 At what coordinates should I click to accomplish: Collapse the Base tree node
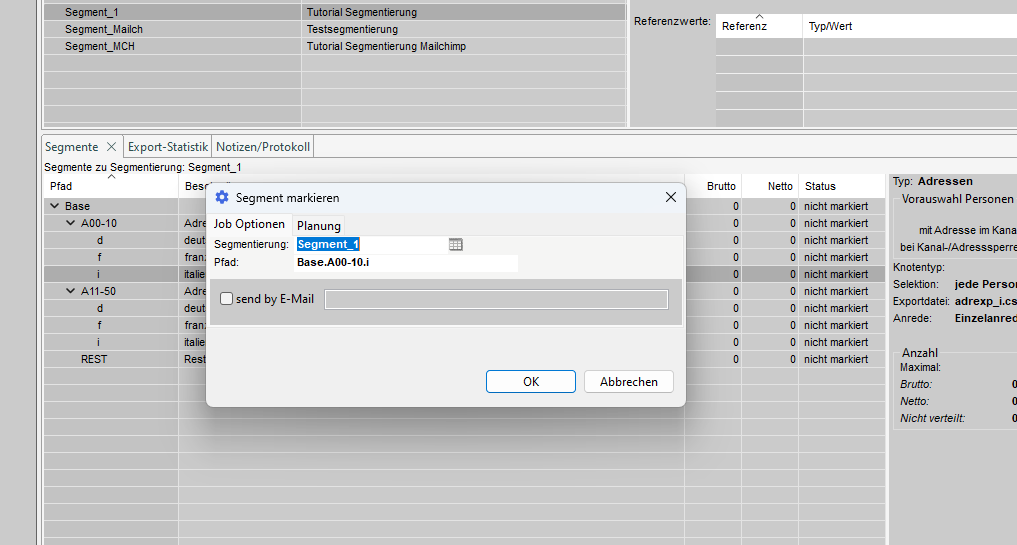pos(54,206)
